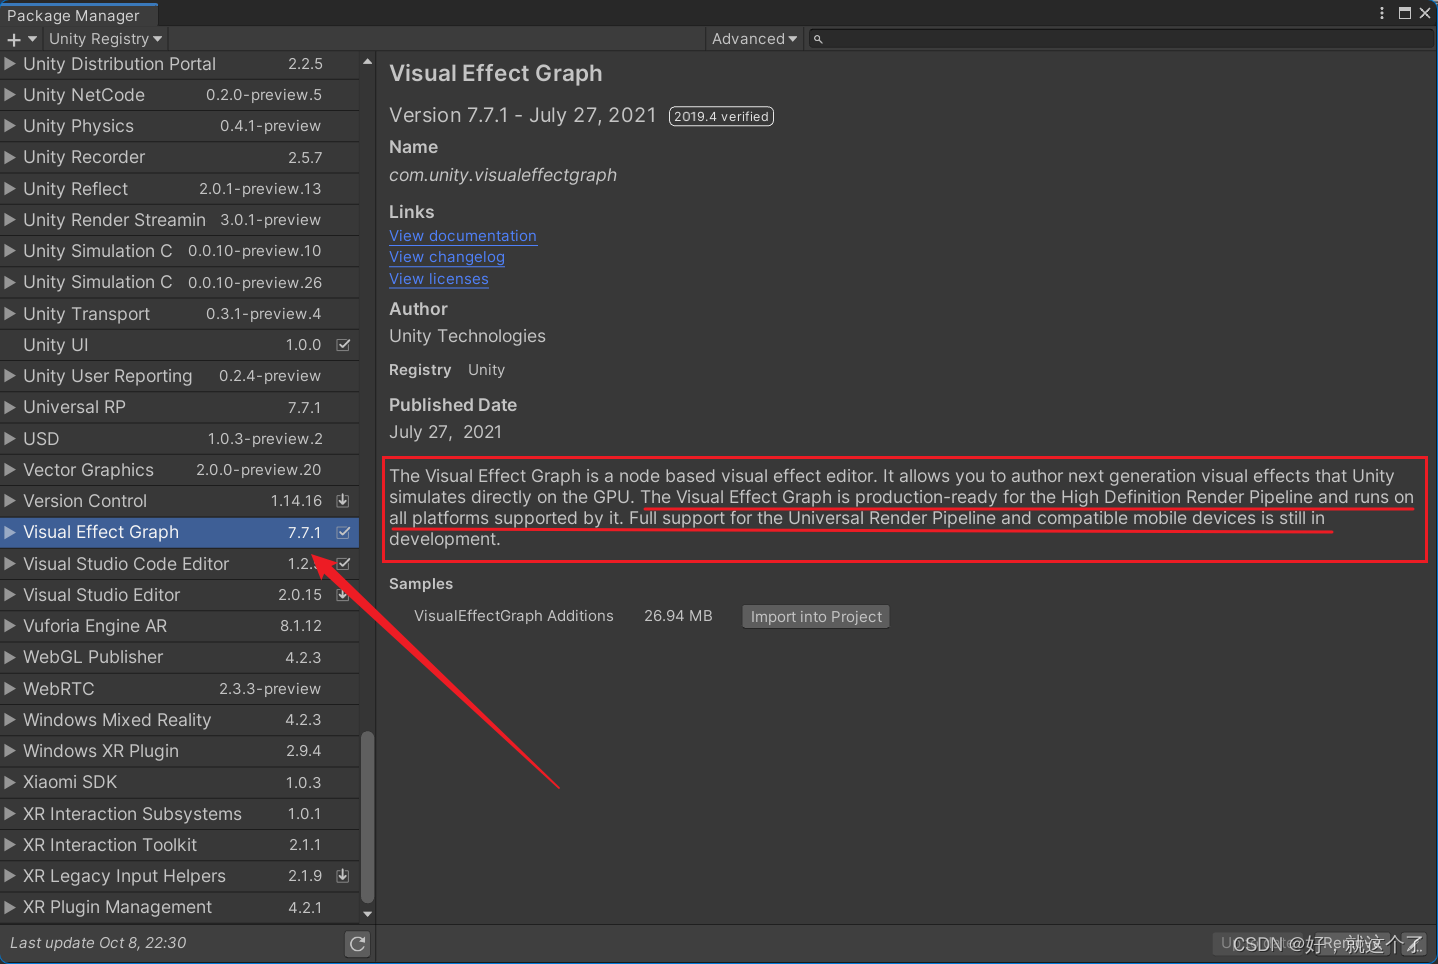Viewport: 1438px width, 964px height.
Task: Click the installed checkmark on Unity UI row
Action: (343, 345)
